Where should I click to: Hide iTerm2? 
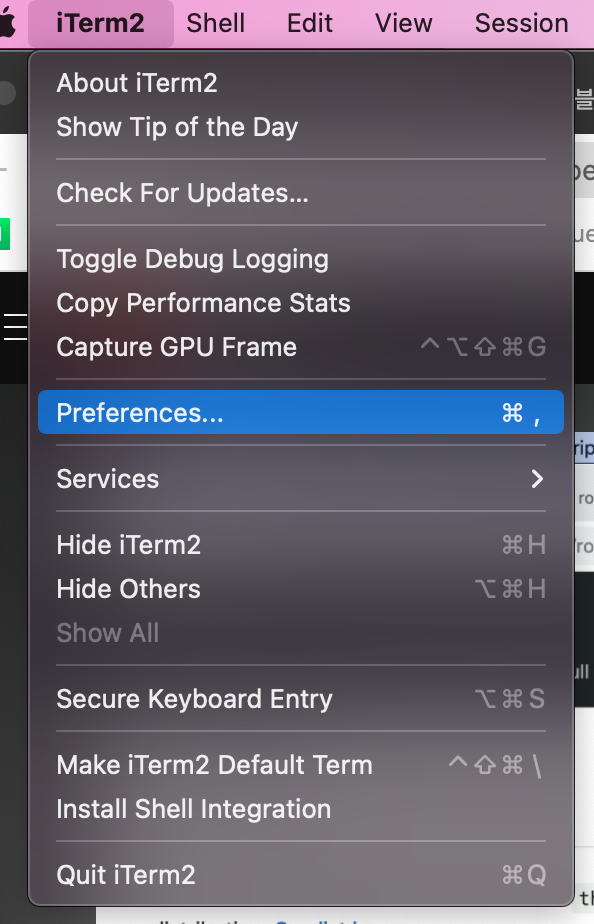(x=128, y=545)
